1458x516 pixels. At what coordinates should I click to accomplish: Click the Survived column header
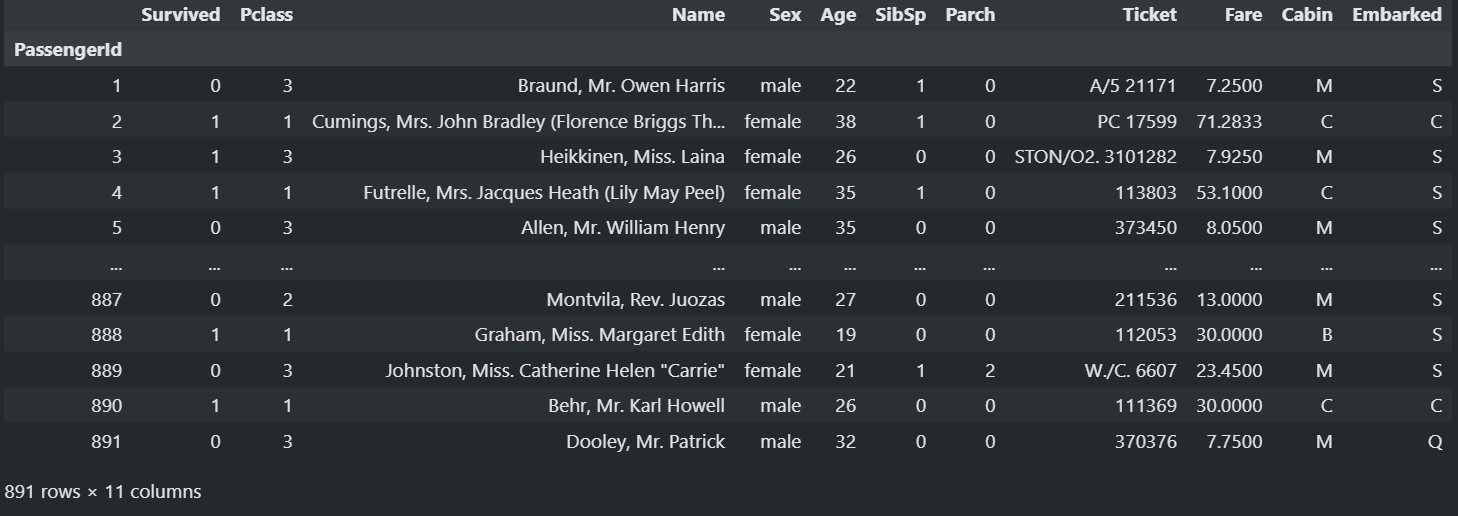181,15
